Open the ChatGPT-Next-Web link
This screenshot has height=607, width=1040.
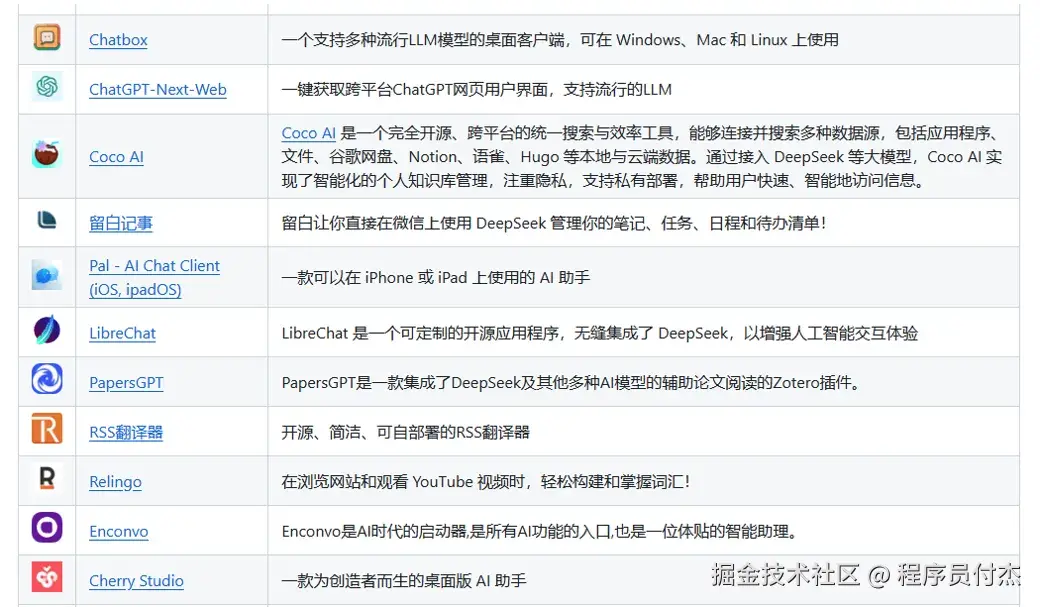pos(158,90)
